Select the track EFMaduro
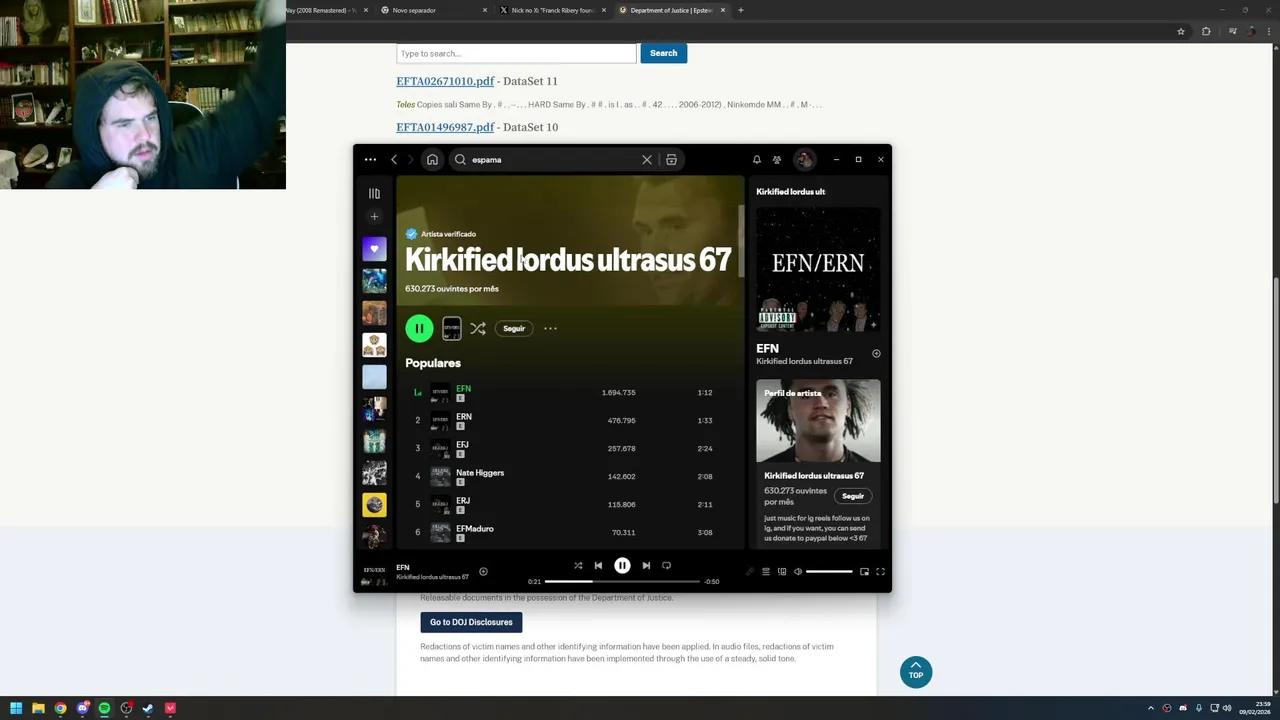Screen dimensions: 1280x720 click(x=570, y=532)
